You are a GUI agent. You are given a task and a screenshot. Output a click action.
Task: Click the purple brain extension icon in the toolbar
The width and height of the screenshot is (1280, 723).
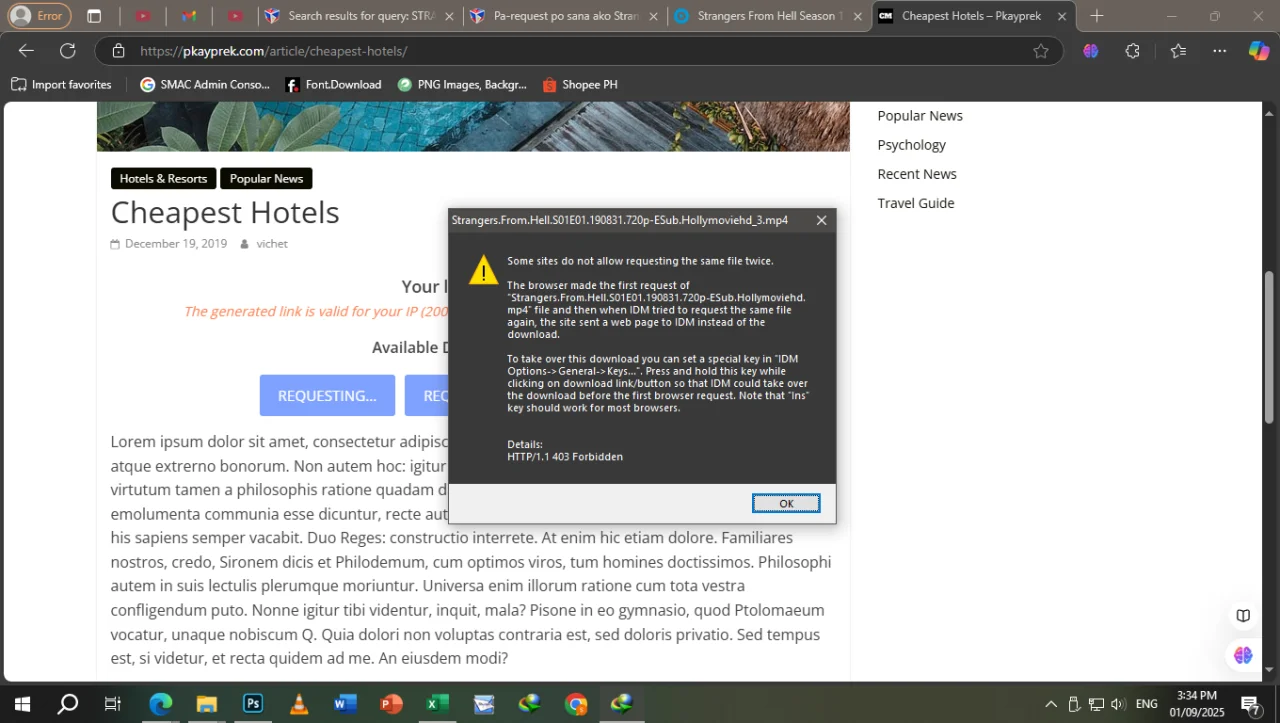[x=1091, y=51]
